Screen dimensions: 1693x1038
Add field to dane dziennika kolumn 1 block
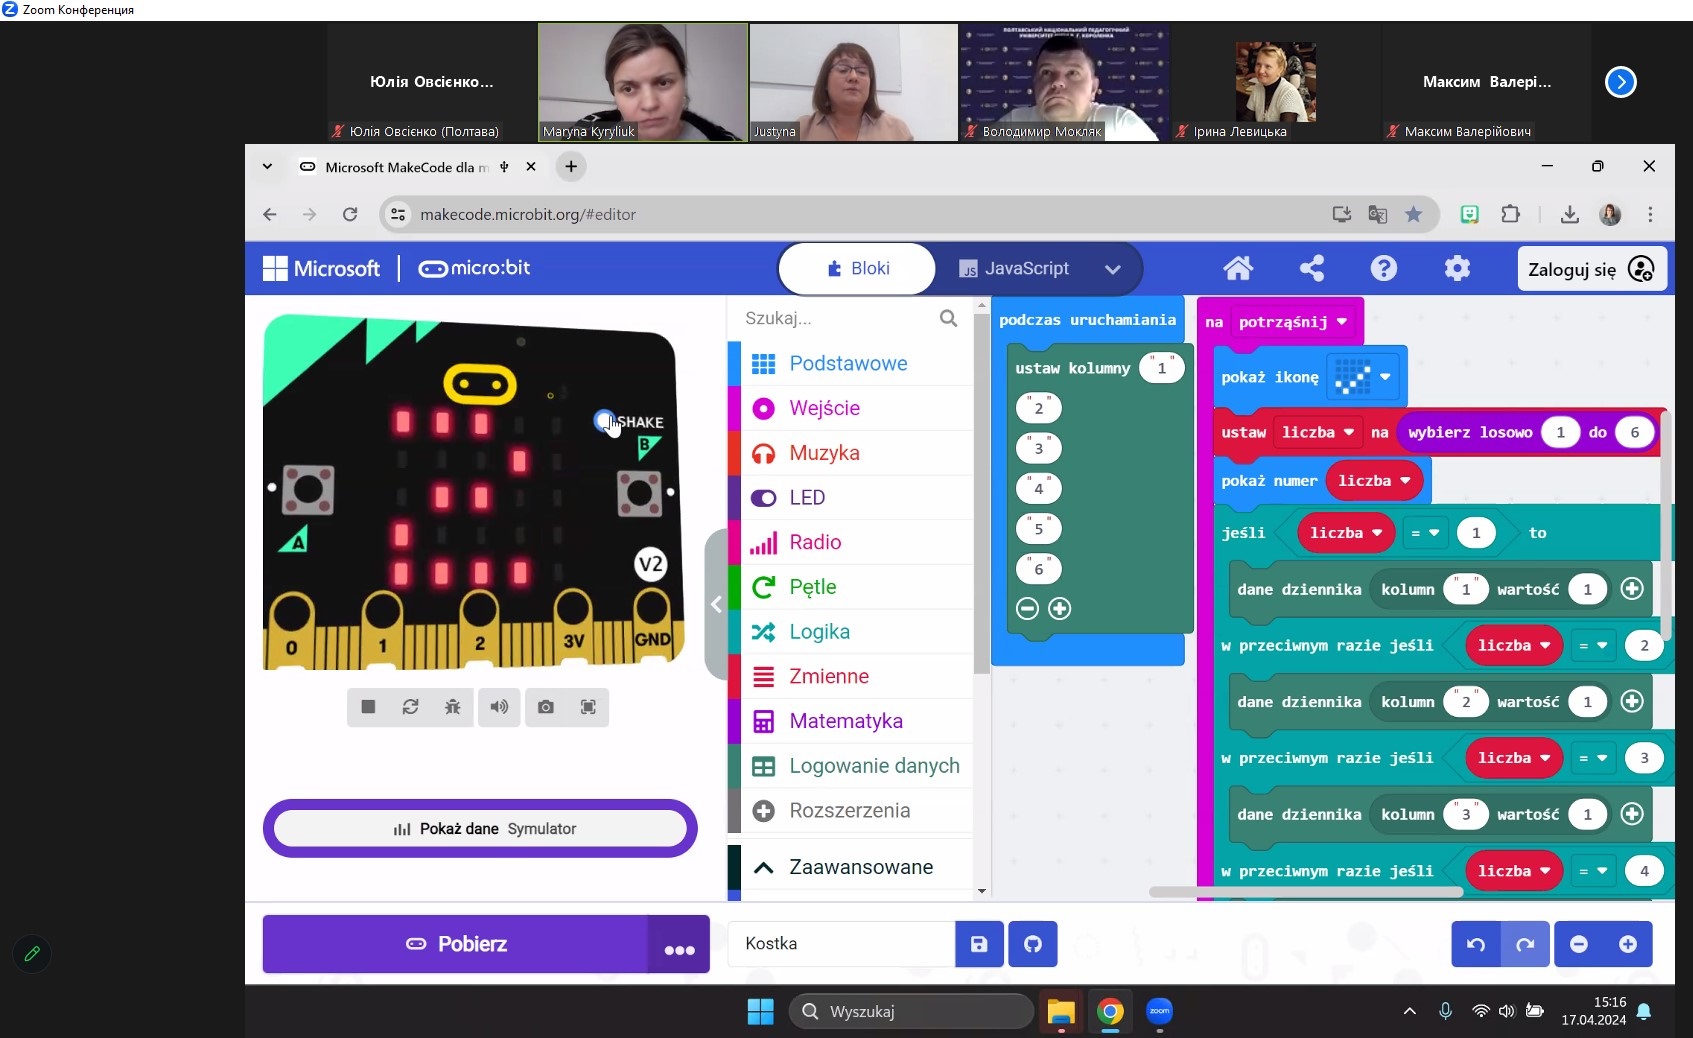(x=1632, y=589)
